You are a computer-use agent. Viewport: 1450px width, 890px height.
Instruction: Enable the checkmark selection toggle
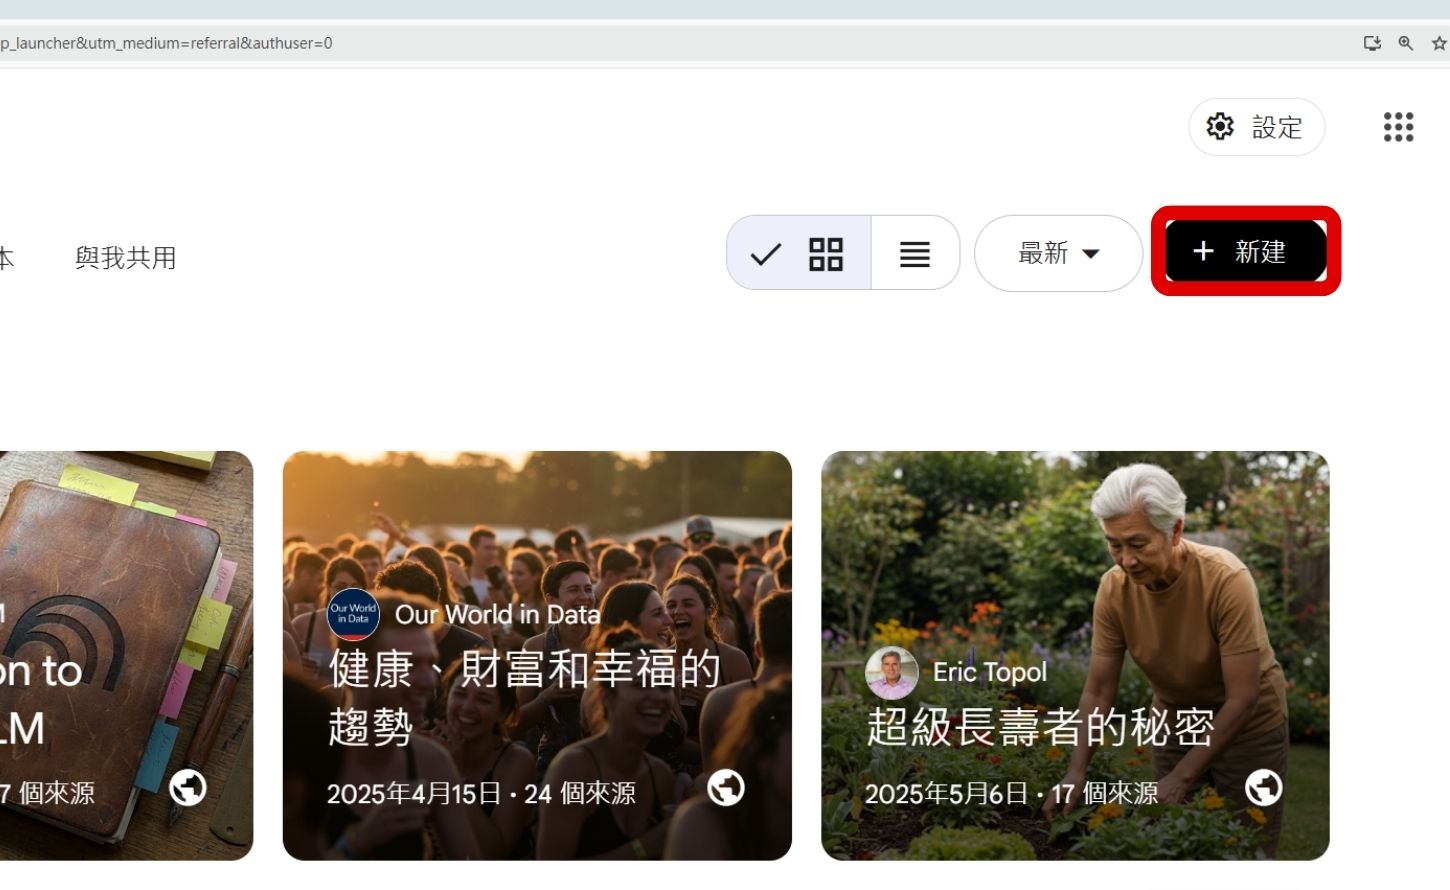tap(764, 253)
